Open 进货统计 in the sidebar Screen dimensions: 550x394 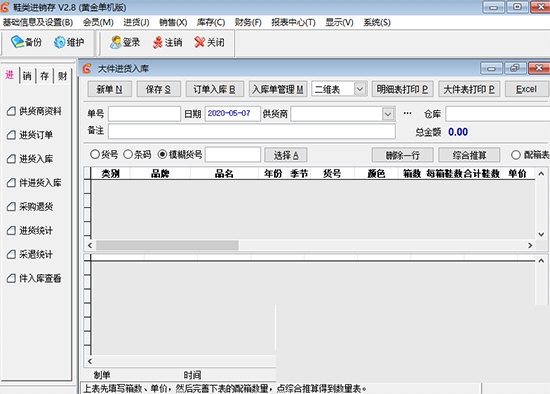30,230
